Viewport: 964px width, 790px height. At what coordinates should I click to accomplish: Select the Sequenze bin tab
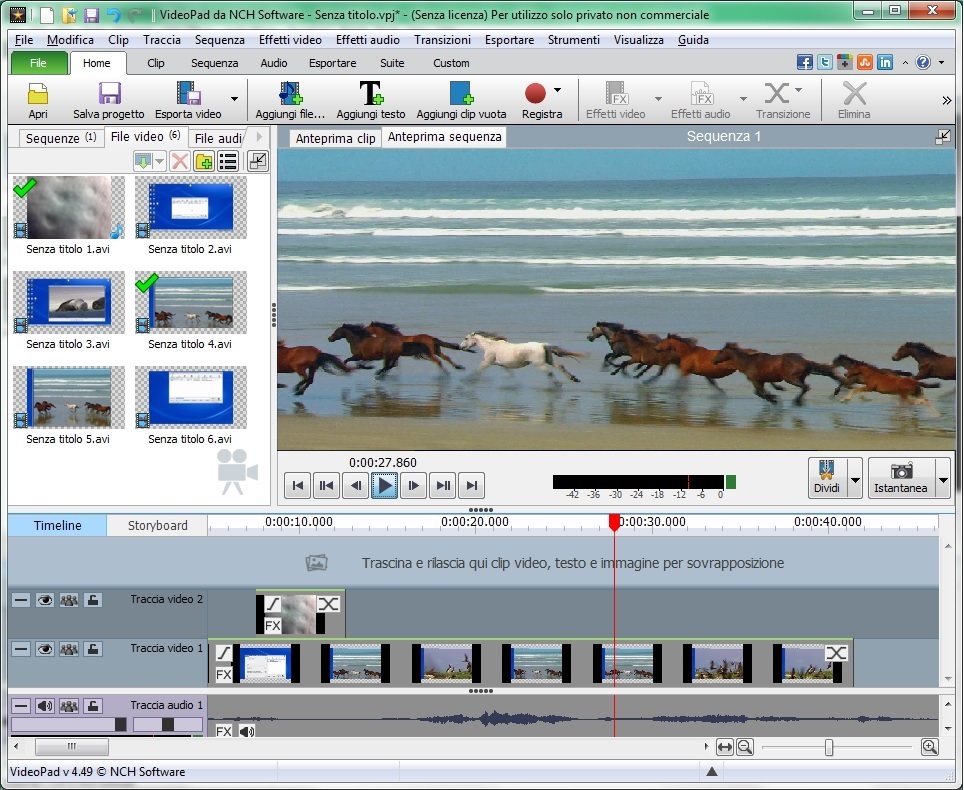click(60, 138)
